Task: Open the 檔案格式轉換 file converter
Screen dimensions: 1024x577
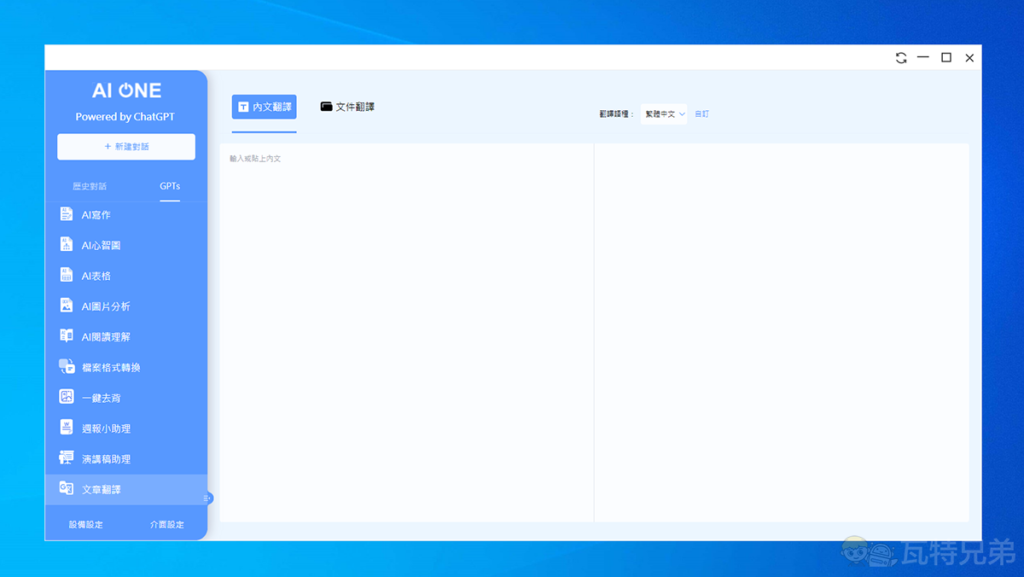Action: (110, 368)
